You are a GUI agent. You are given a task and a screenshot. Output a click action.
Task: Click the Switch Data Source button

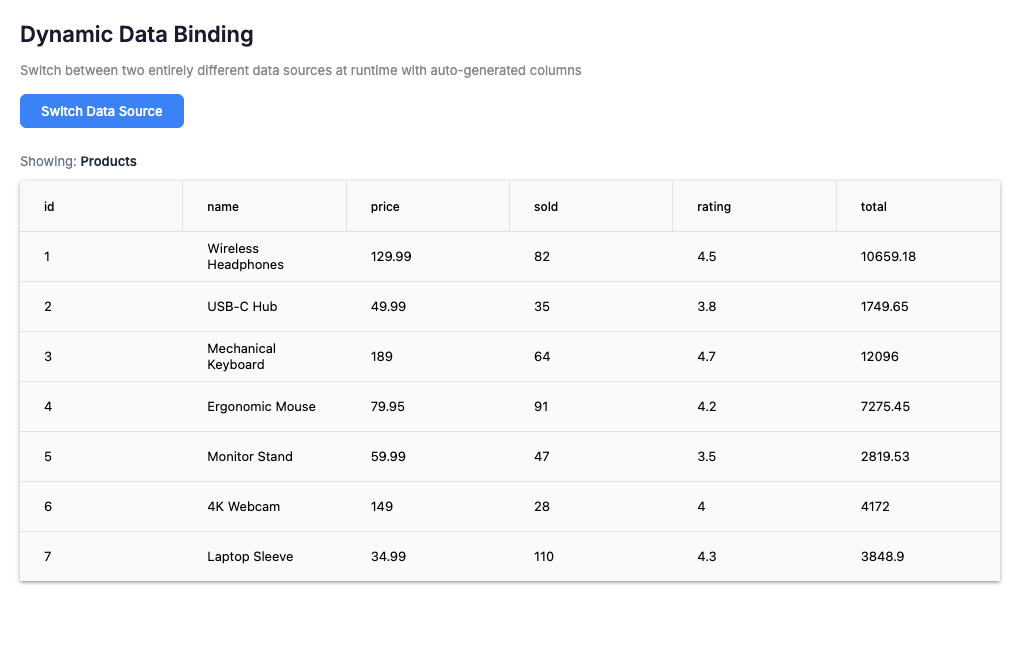[x=102, y=111]
